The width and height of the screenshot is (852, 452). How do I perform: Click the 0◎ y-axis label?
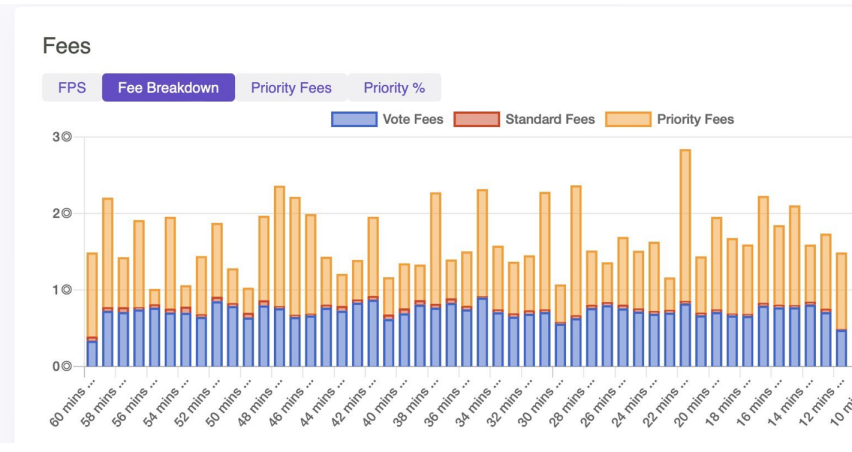[x=62, y=367]
